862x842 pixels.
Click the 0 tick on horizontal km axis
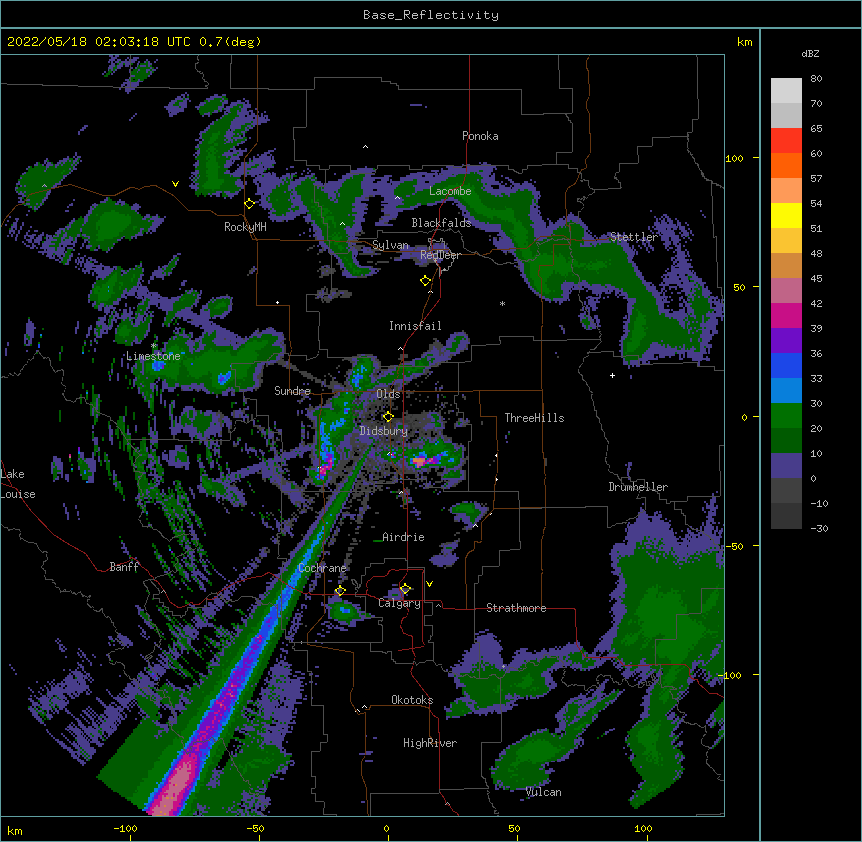point(386,828)
